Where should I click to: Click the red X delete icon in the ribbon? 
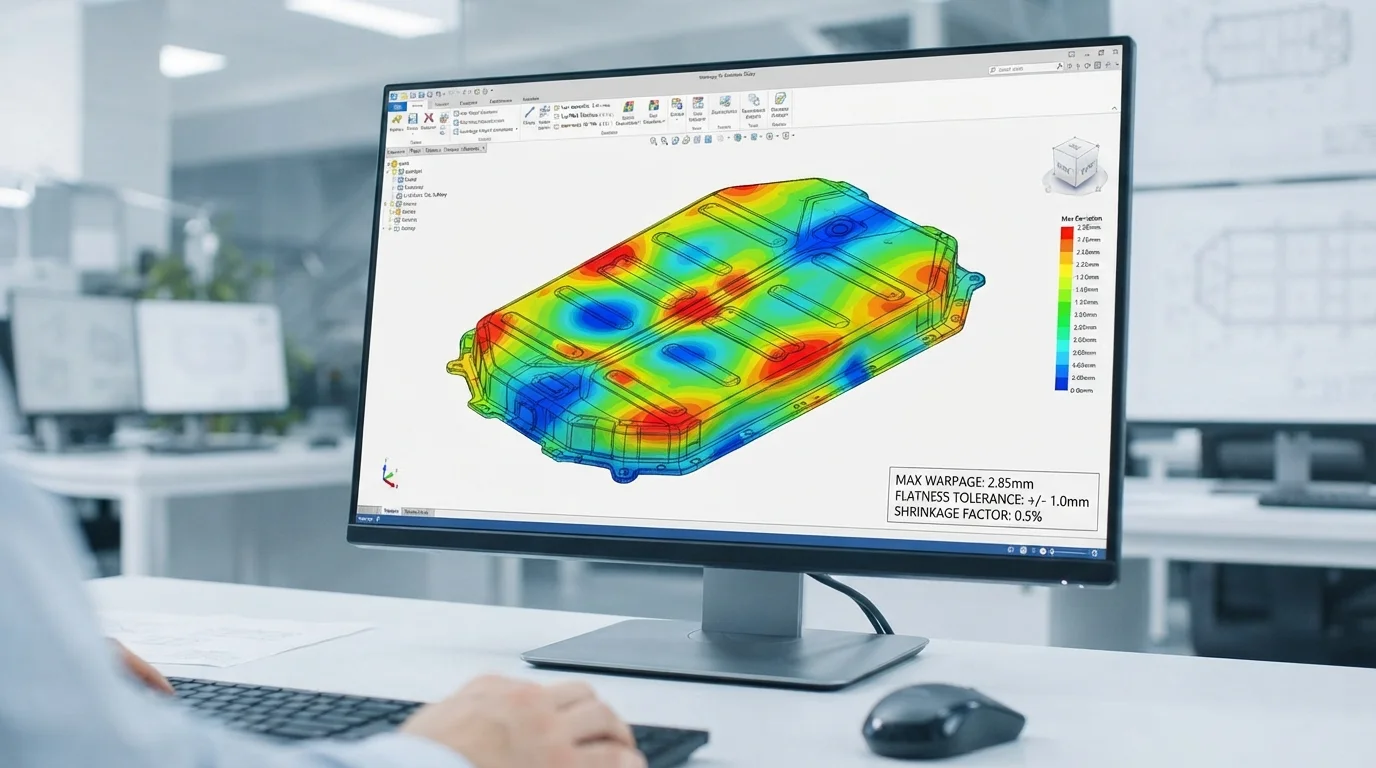(x=429, y=117)
